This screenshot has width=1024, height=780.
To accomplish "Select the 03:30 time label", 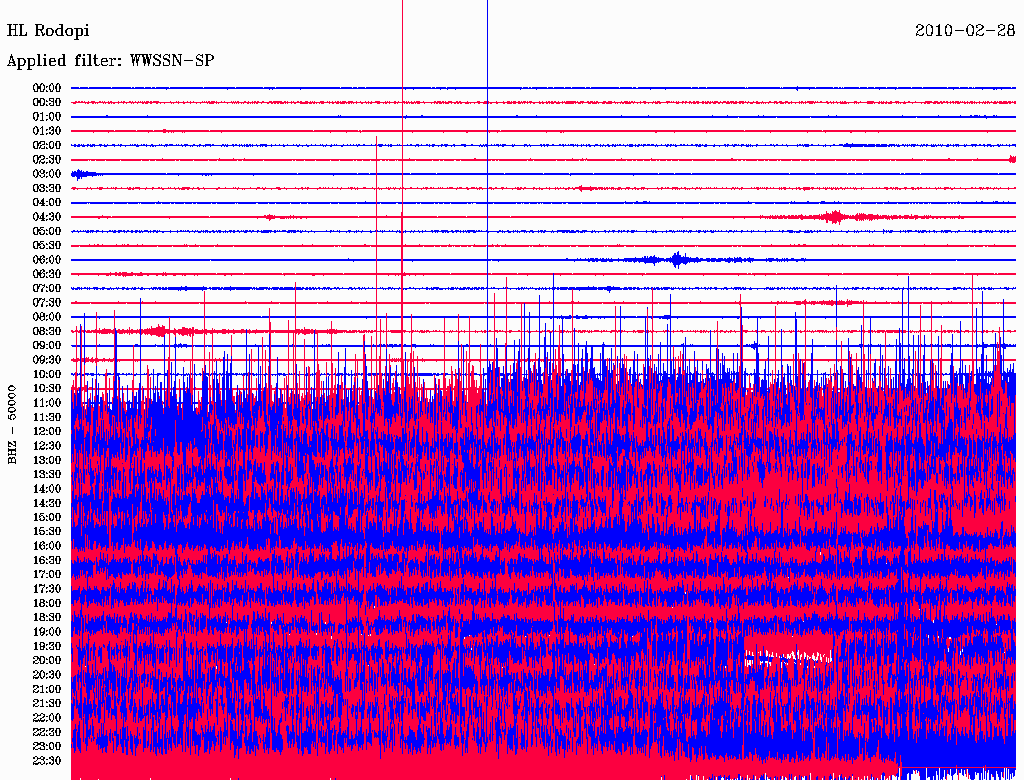I will tap(47, 188).
